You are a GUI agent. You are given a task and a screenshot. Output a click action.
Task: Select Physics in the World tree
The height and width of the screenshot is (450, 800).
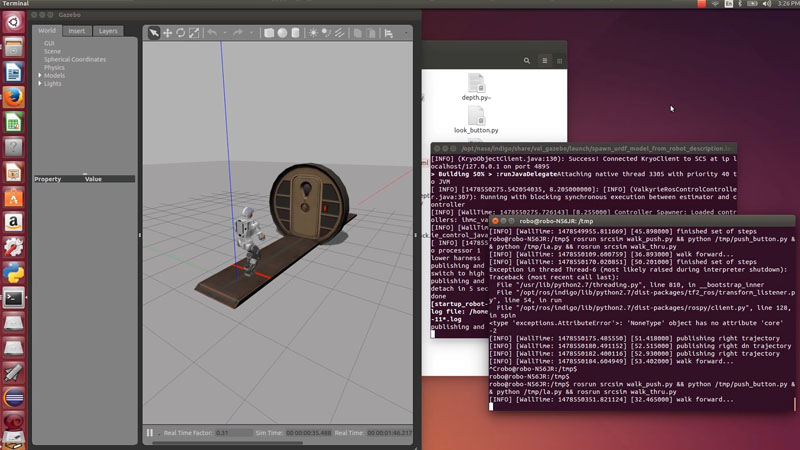[54, 67]
